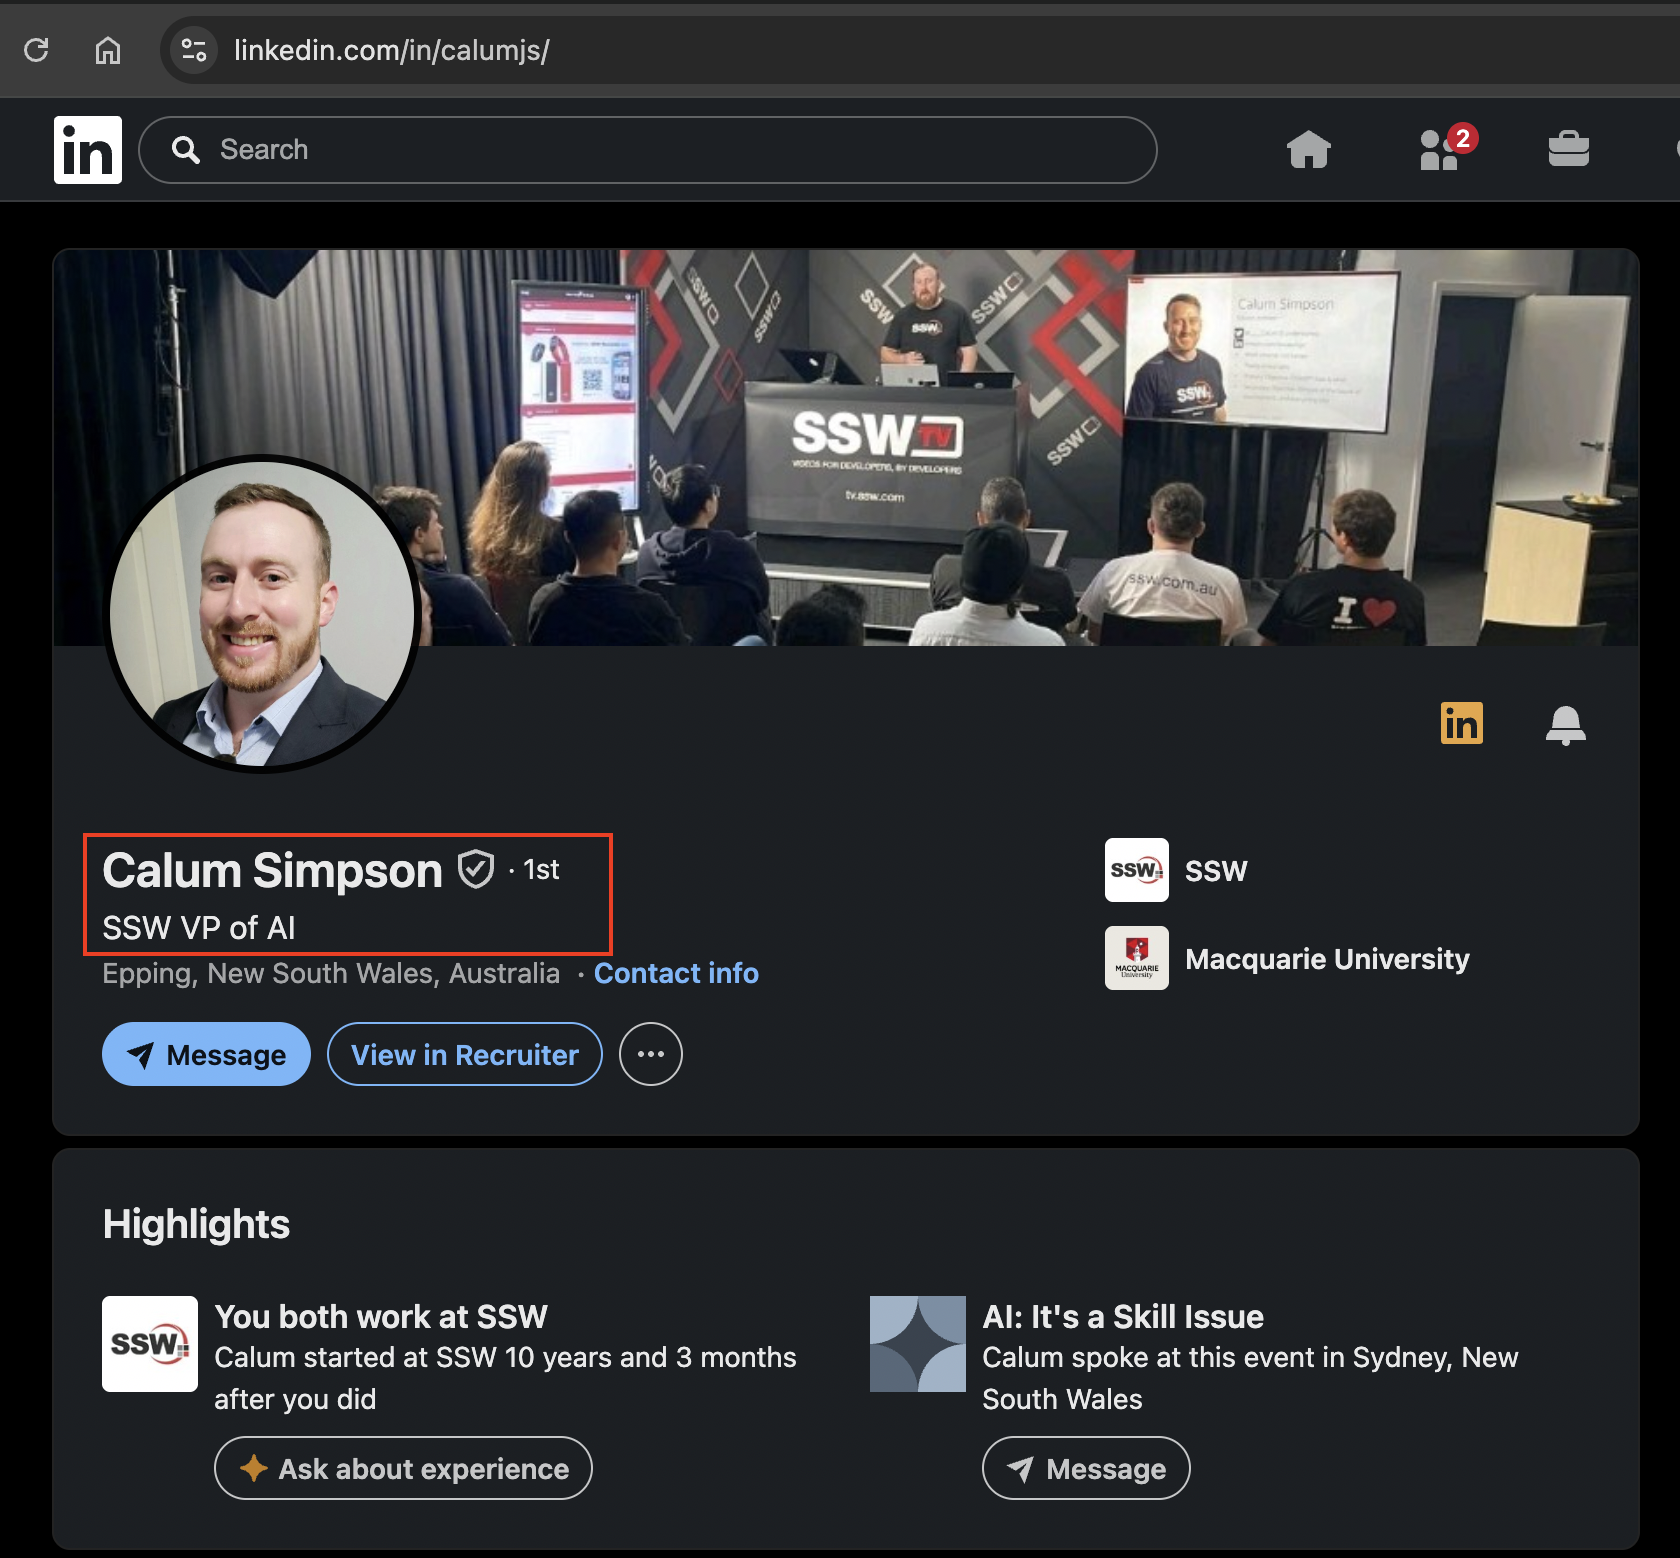Click the LinkedIn logo in navbar
This screenshot has width=1680, height=1558.
[x=88, y=150]
